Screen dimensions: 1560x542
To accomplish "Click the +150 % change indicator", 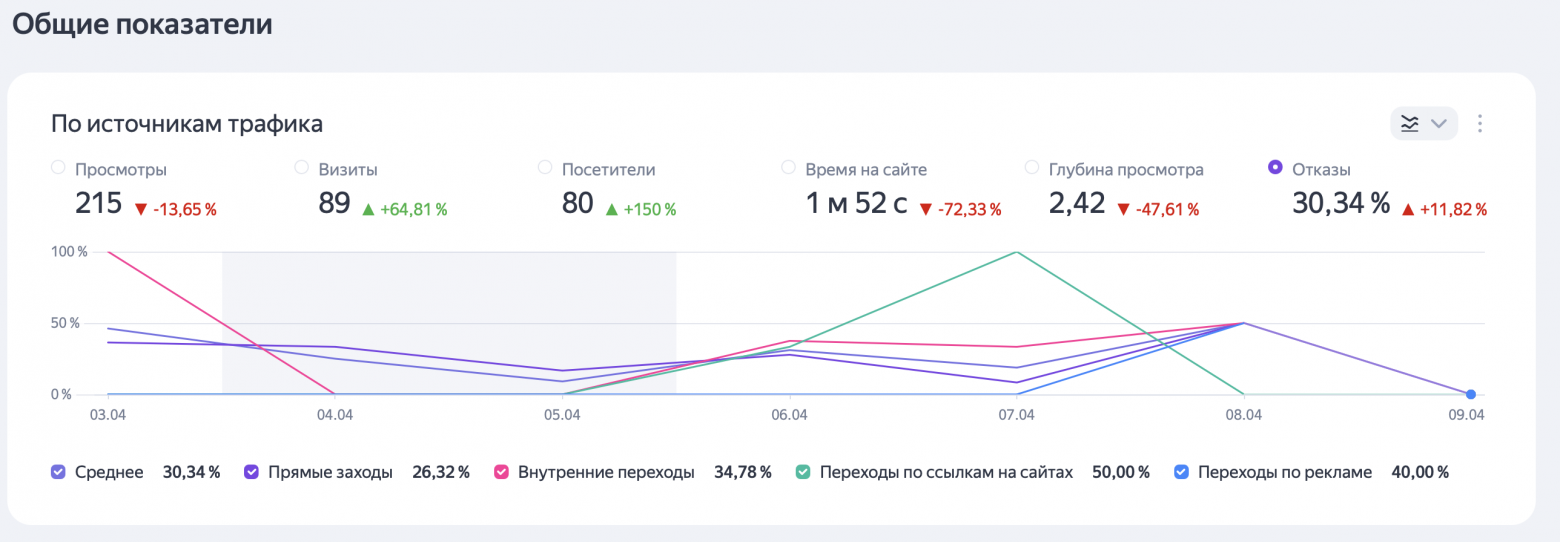I will (x=641, y=210).
